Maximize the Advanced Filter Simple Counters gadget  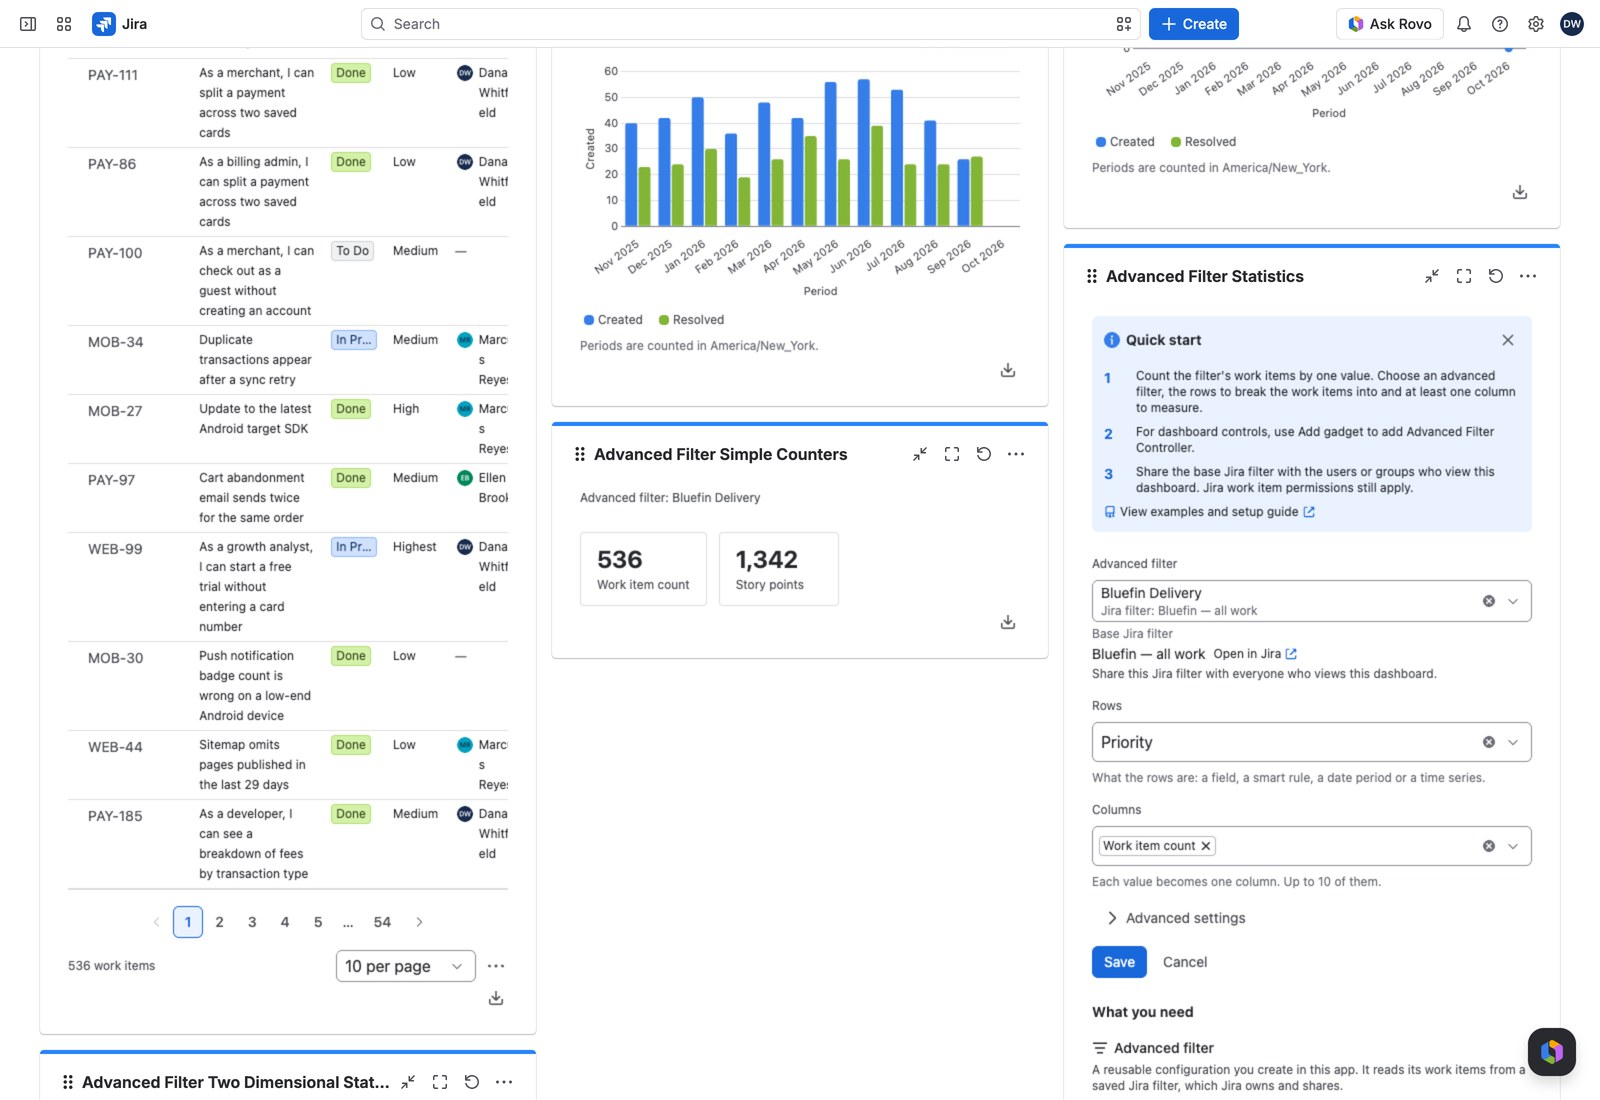point(952,454)
